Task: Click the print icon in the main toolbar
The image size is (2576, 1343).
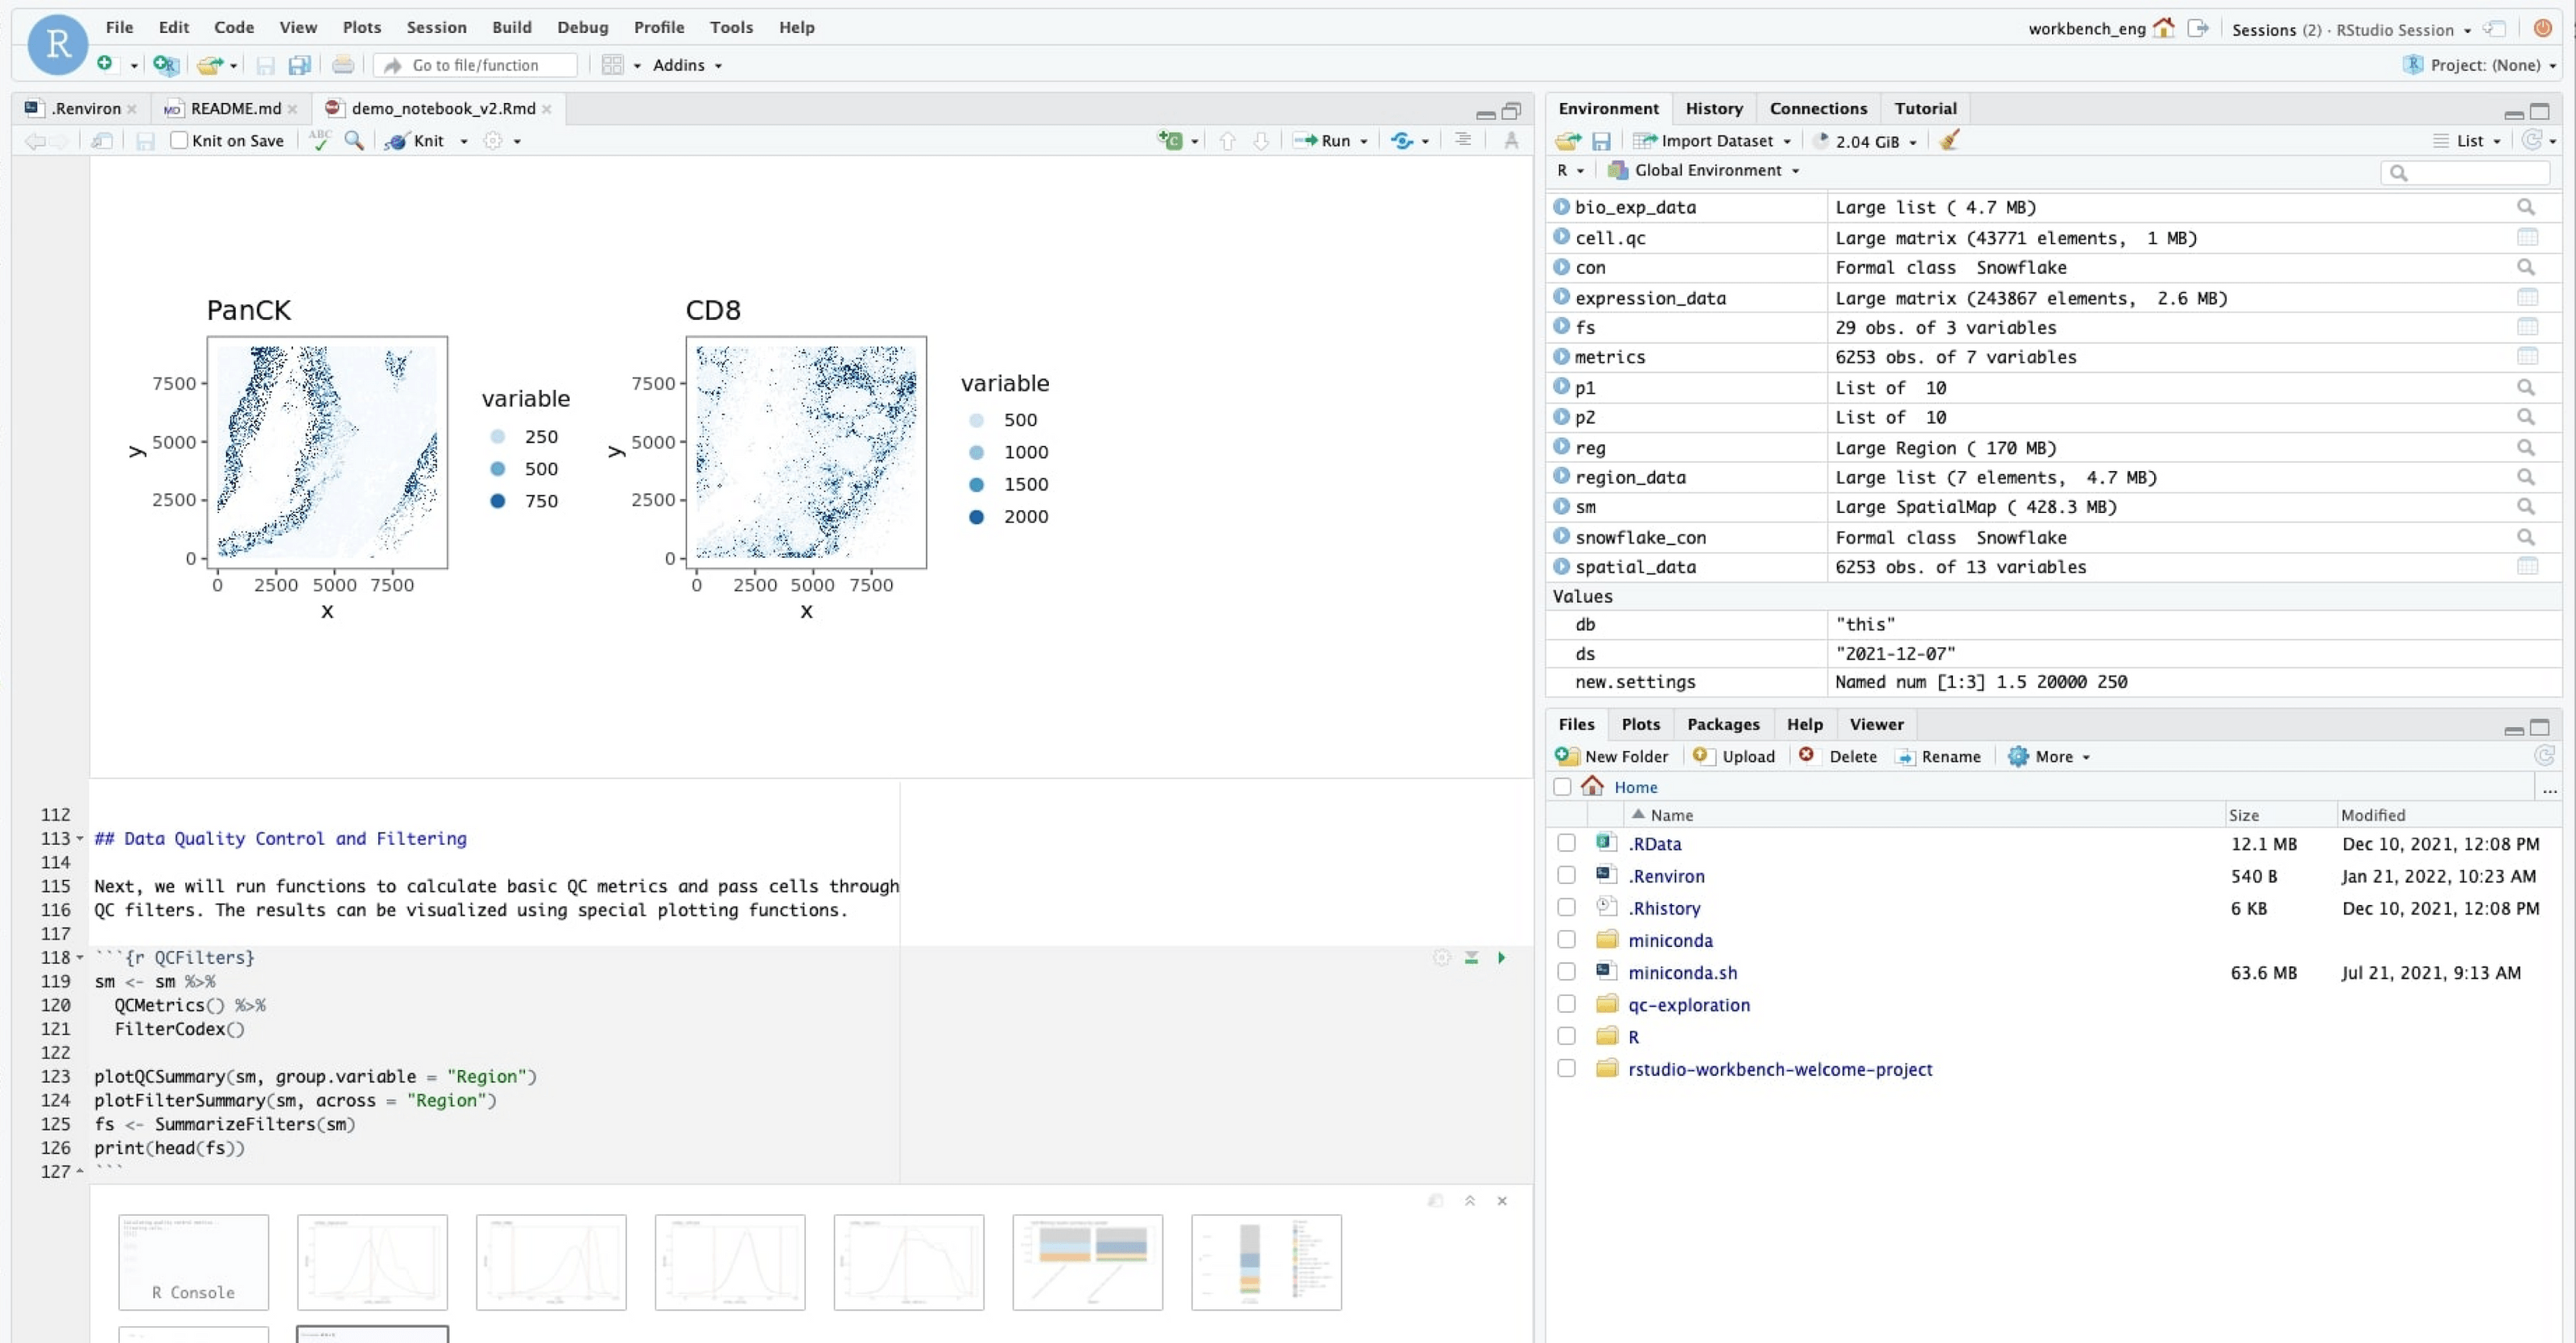Action: click(343, 65)
